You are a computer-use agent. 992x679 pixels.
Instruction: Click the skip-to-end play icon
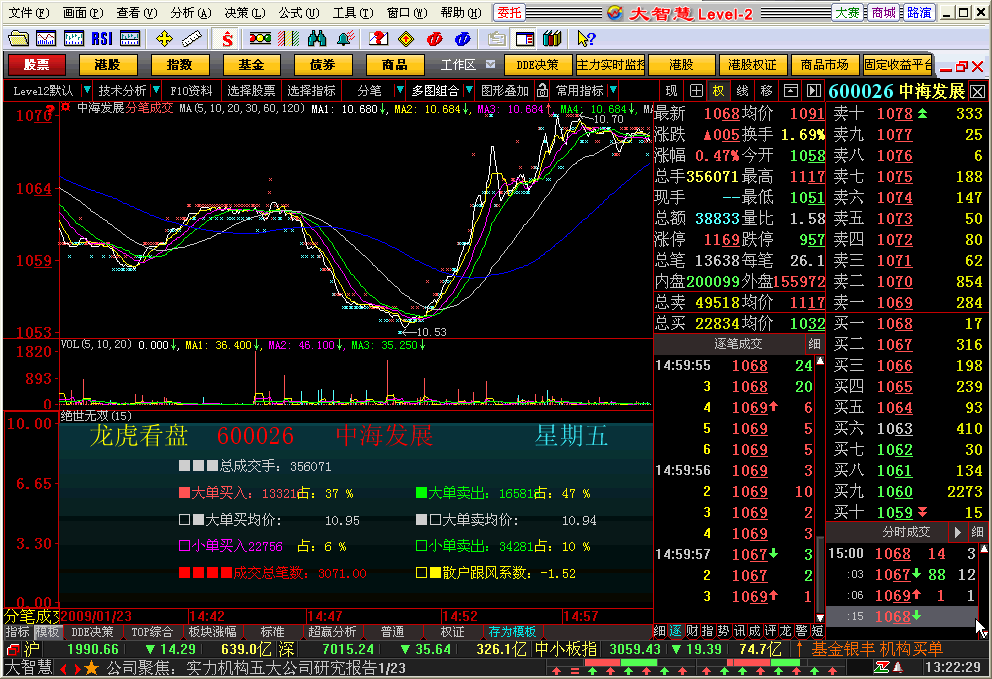pyautogui.click(x=814, y=91)
